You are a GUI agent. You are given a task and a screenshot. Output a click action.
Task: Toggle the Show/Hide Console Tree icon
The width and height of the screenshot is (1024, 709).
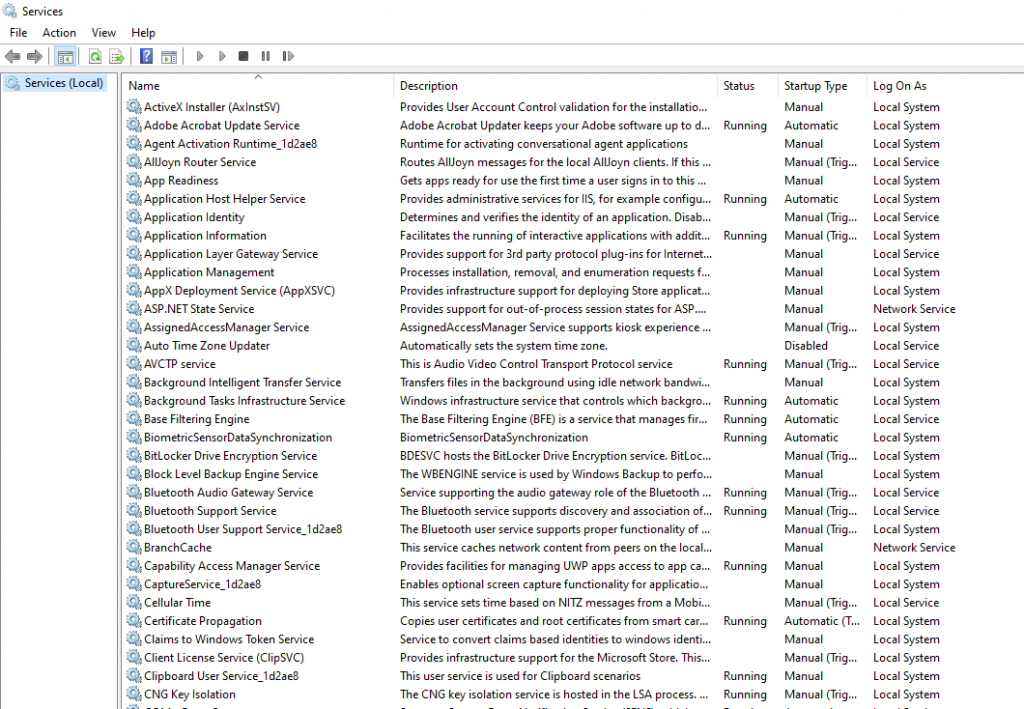[x=65, y=56]
